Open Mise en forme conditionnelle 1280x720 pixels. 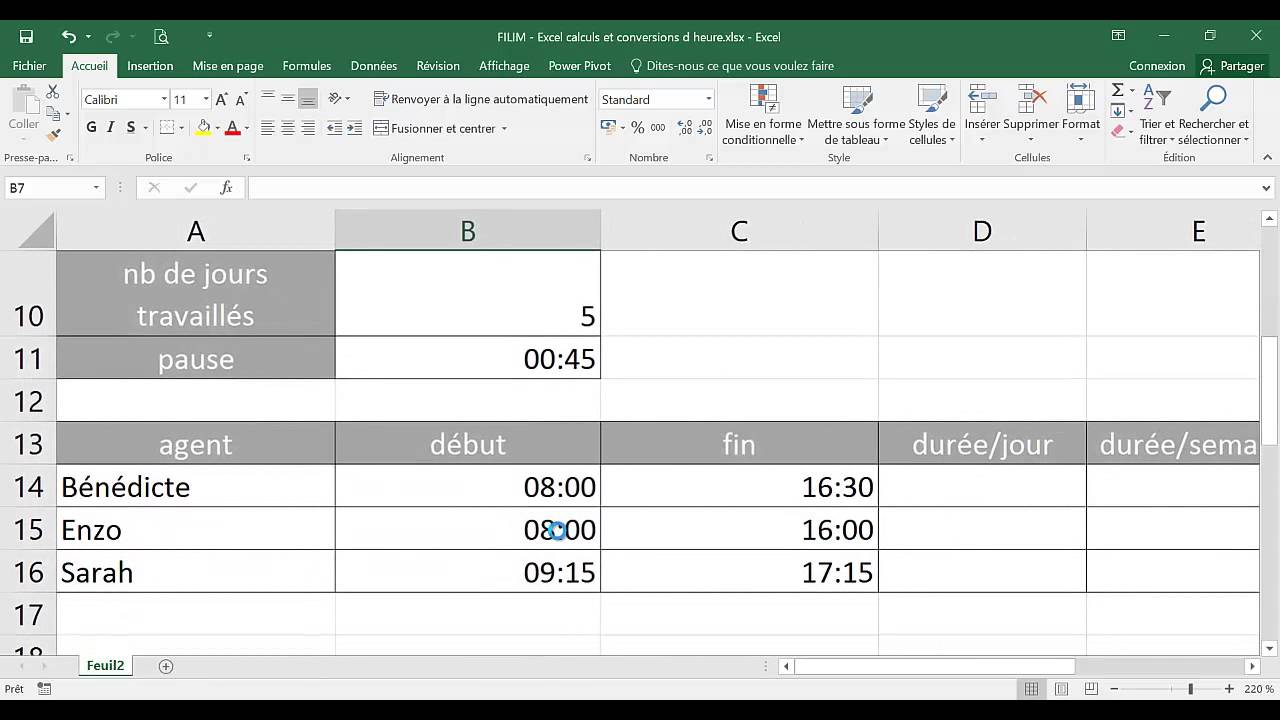763,115
